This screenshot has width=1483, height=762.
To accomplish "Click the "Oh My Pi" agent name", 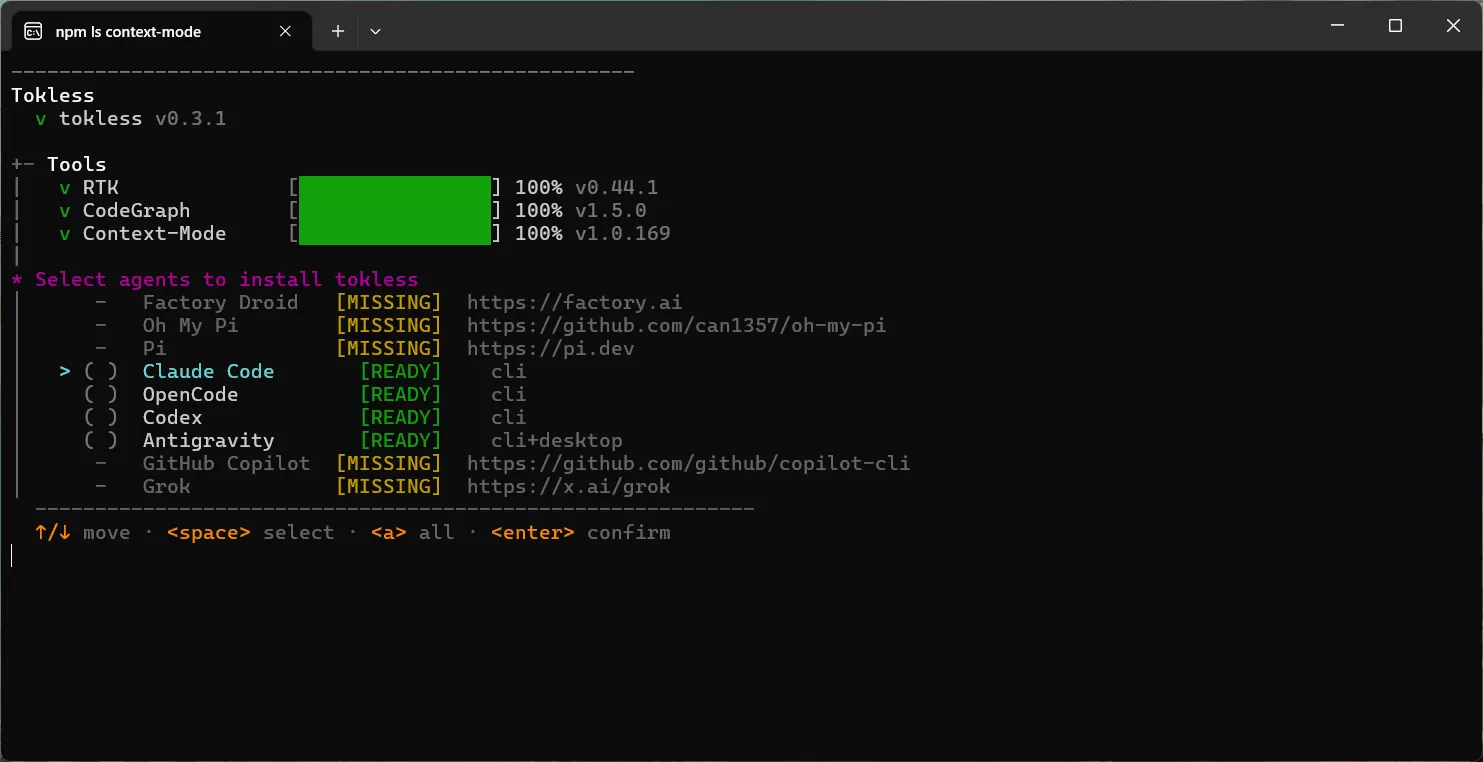I will click(x=190, y=325).
